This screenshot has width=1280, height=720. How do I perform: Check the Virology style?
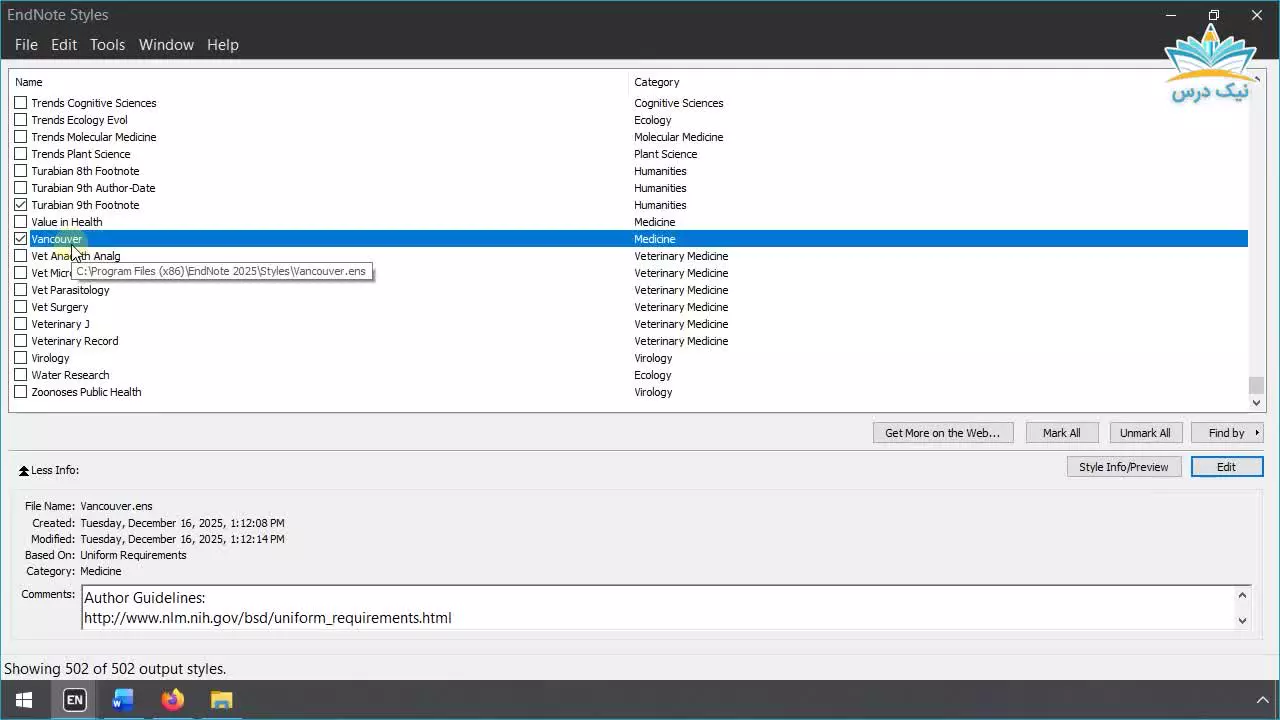21,358
